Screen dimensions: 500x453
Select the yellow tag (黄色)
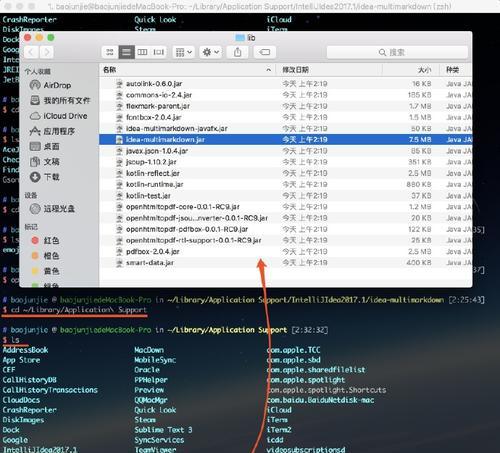point(45,271)
